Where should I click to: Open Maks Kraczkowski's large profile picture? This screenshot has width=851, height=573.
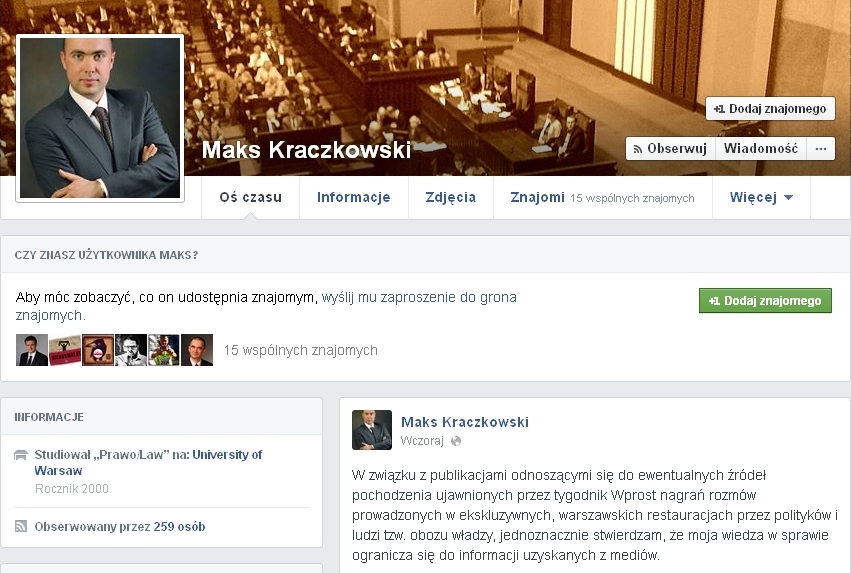[100, 118]
